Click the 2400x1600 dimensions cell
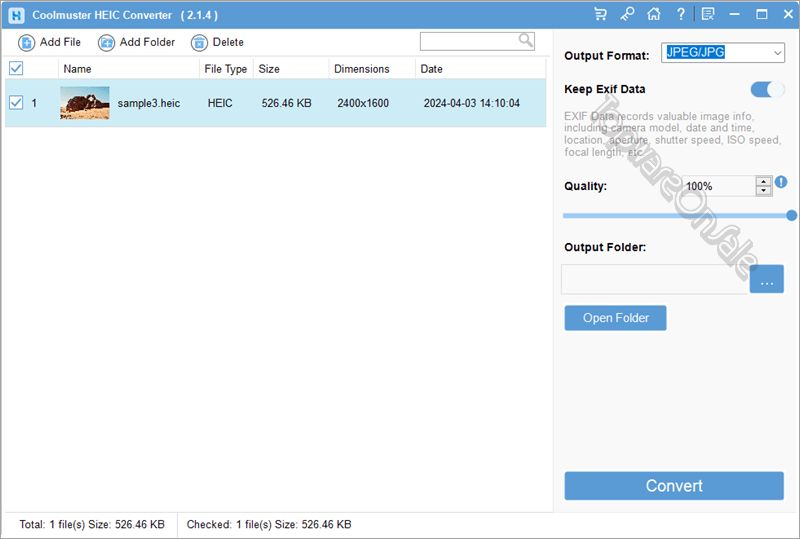Screen dimensions: 800x539 coord(363,103)
